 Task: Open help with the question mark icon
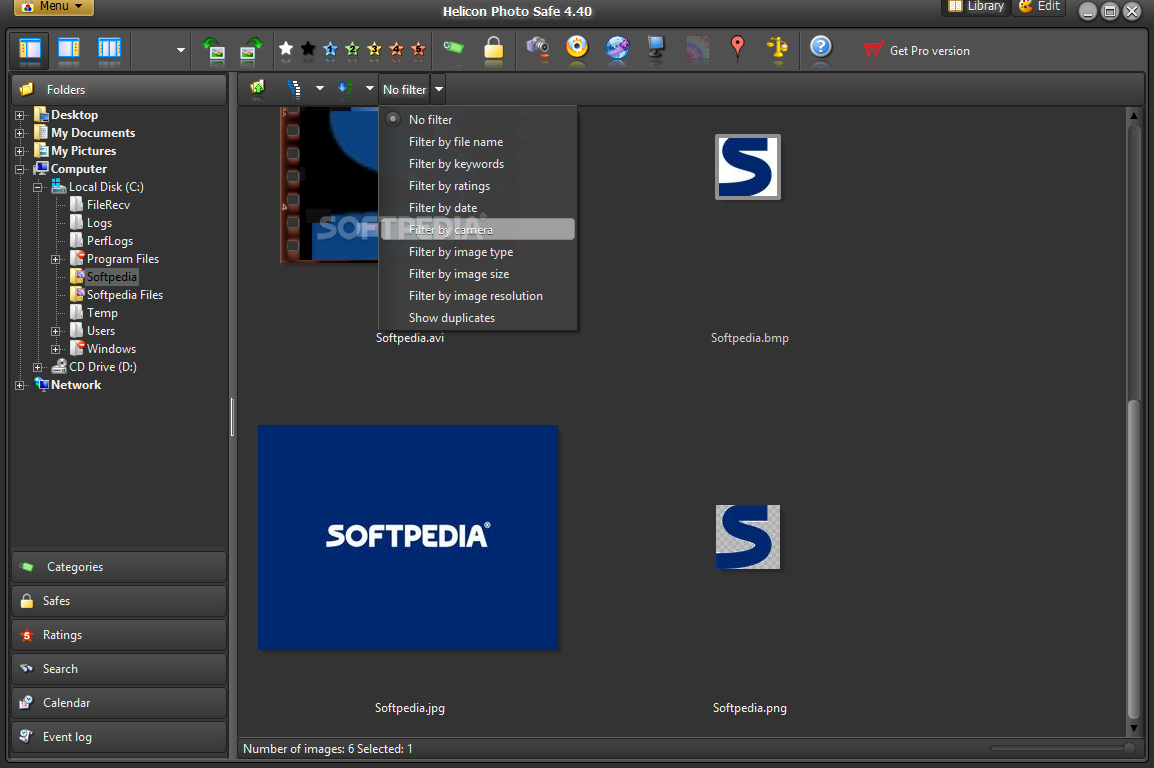pos(821,47)
